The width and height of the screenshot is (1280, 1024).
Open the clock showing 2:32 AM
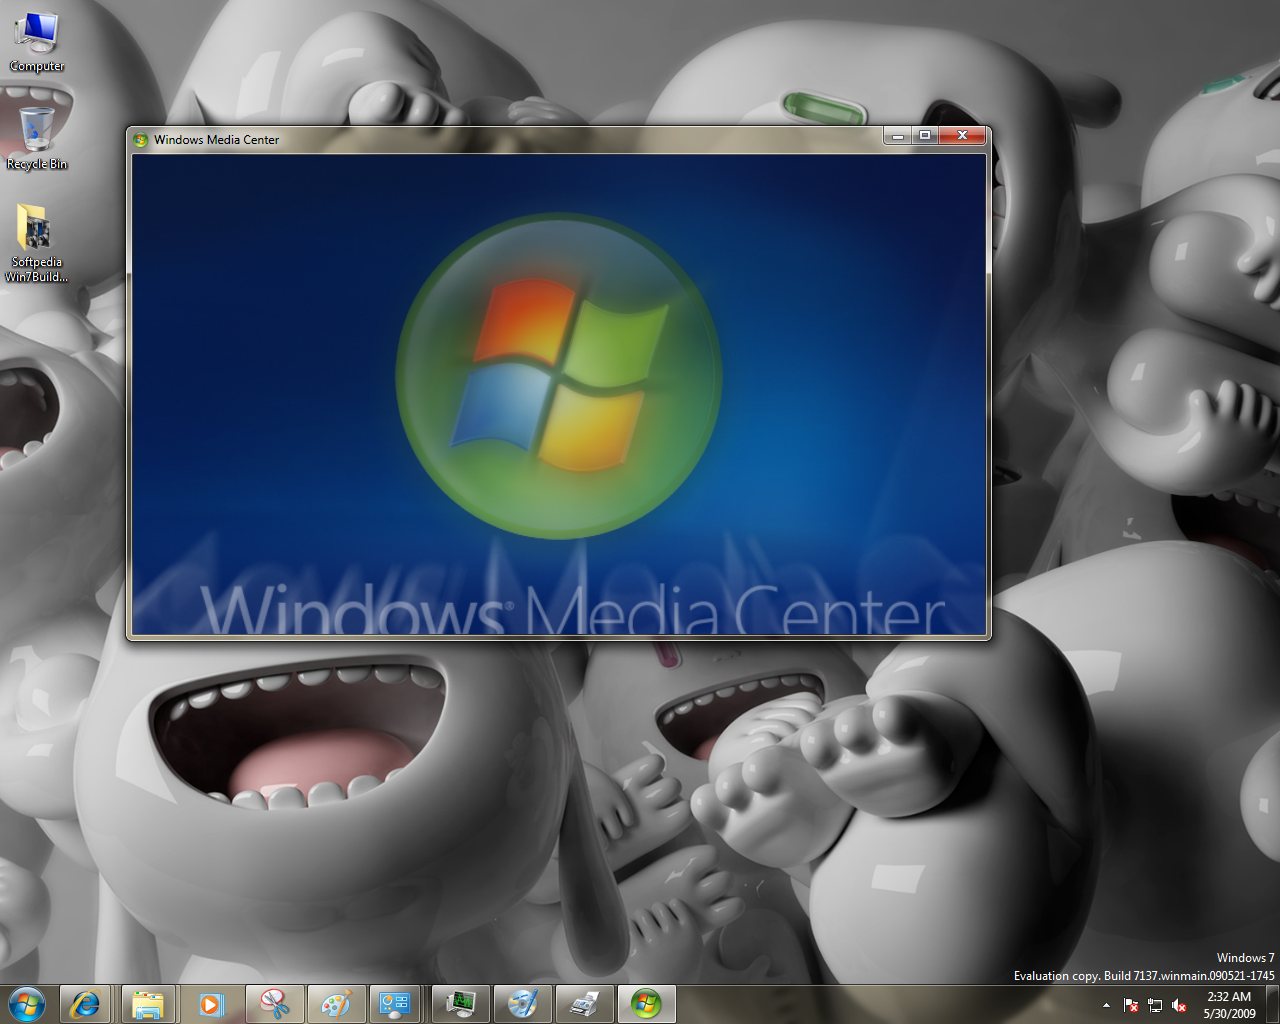[1229, 1005]
